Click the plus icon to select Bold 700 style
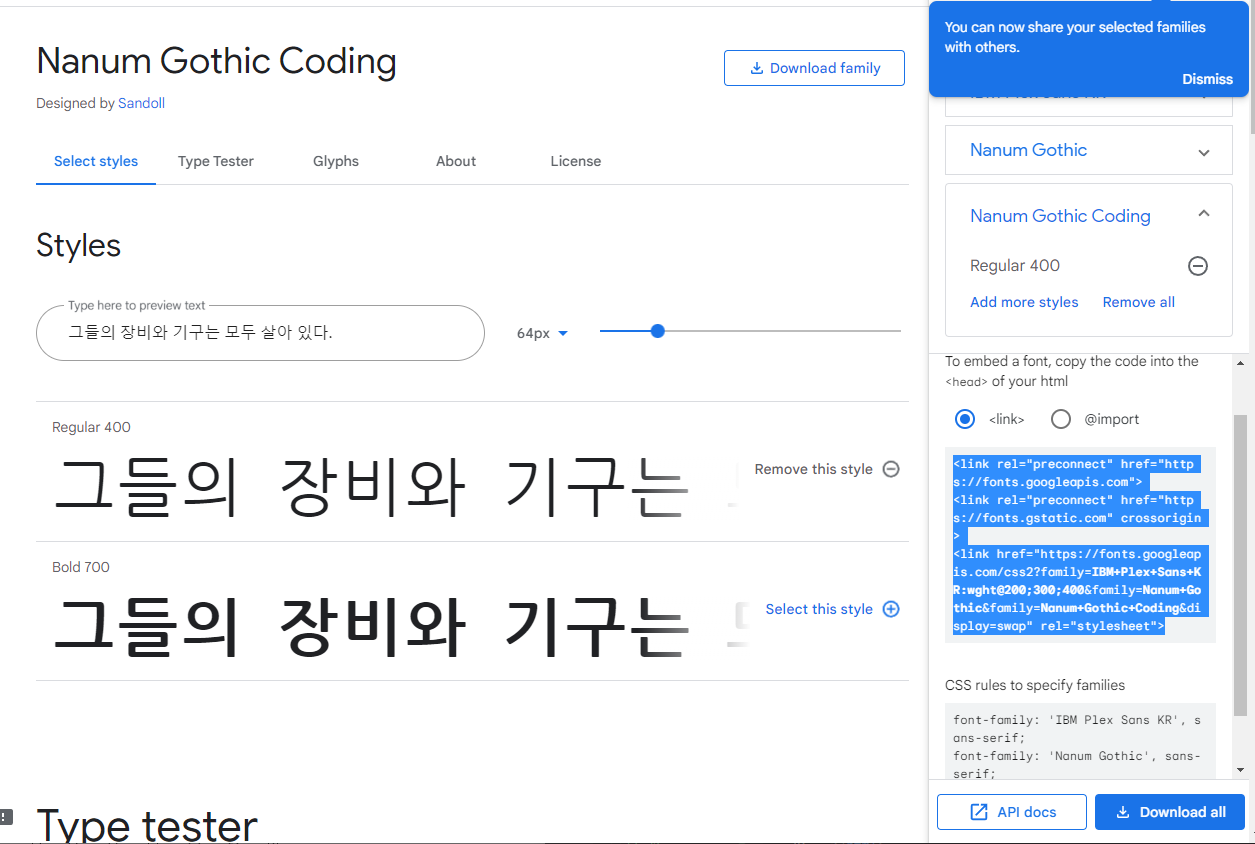The height and width of the screenshot is (844, 1255). coord(891,609)
